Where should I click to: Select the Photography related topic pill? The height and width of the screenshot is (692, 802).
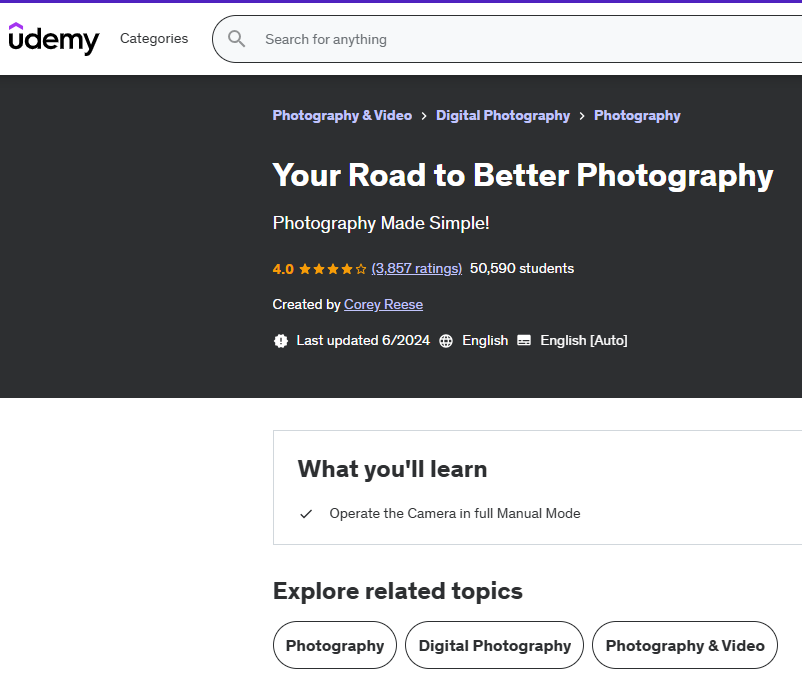(335, 646)
